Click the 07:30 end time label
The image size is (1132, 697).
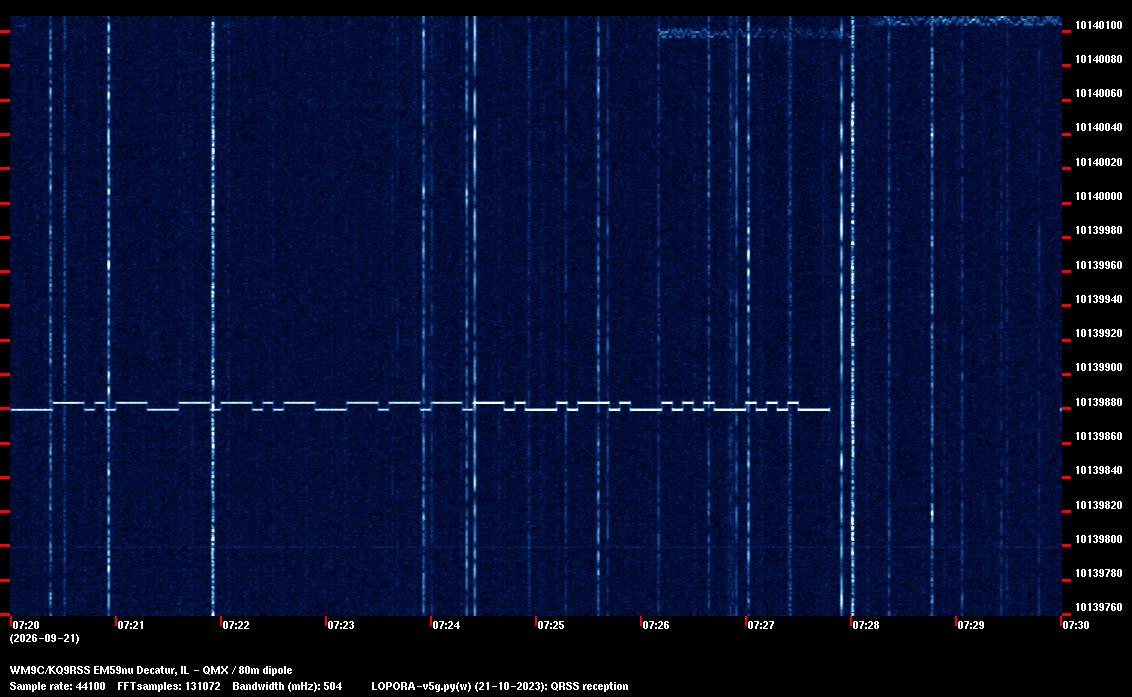point(1076,625)
